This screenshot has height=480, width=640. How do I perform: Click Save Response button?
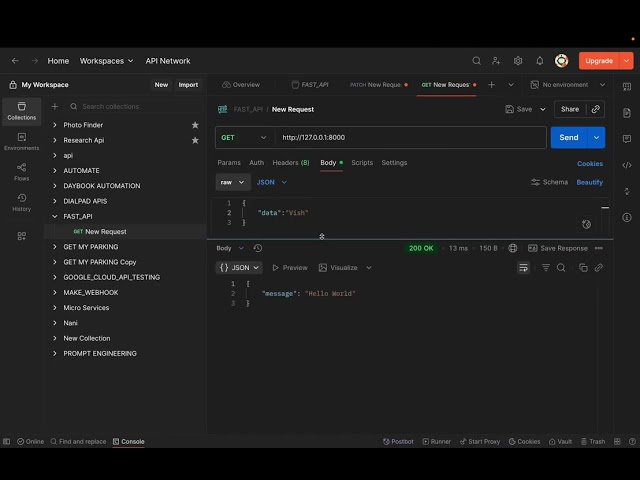pyautogui.click(x=558, y=248)
